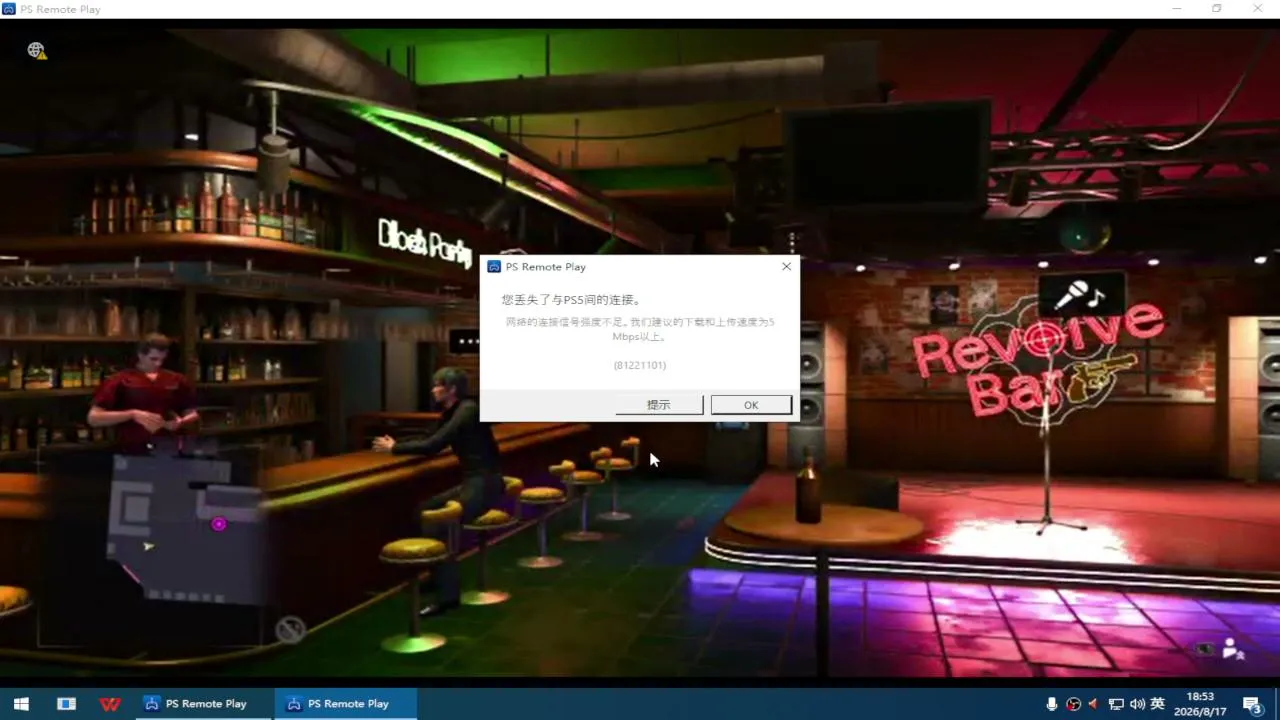Click the 提示 button in the dialog
The height and width of the screenshot is (720, 1280).
click(658, 405)
